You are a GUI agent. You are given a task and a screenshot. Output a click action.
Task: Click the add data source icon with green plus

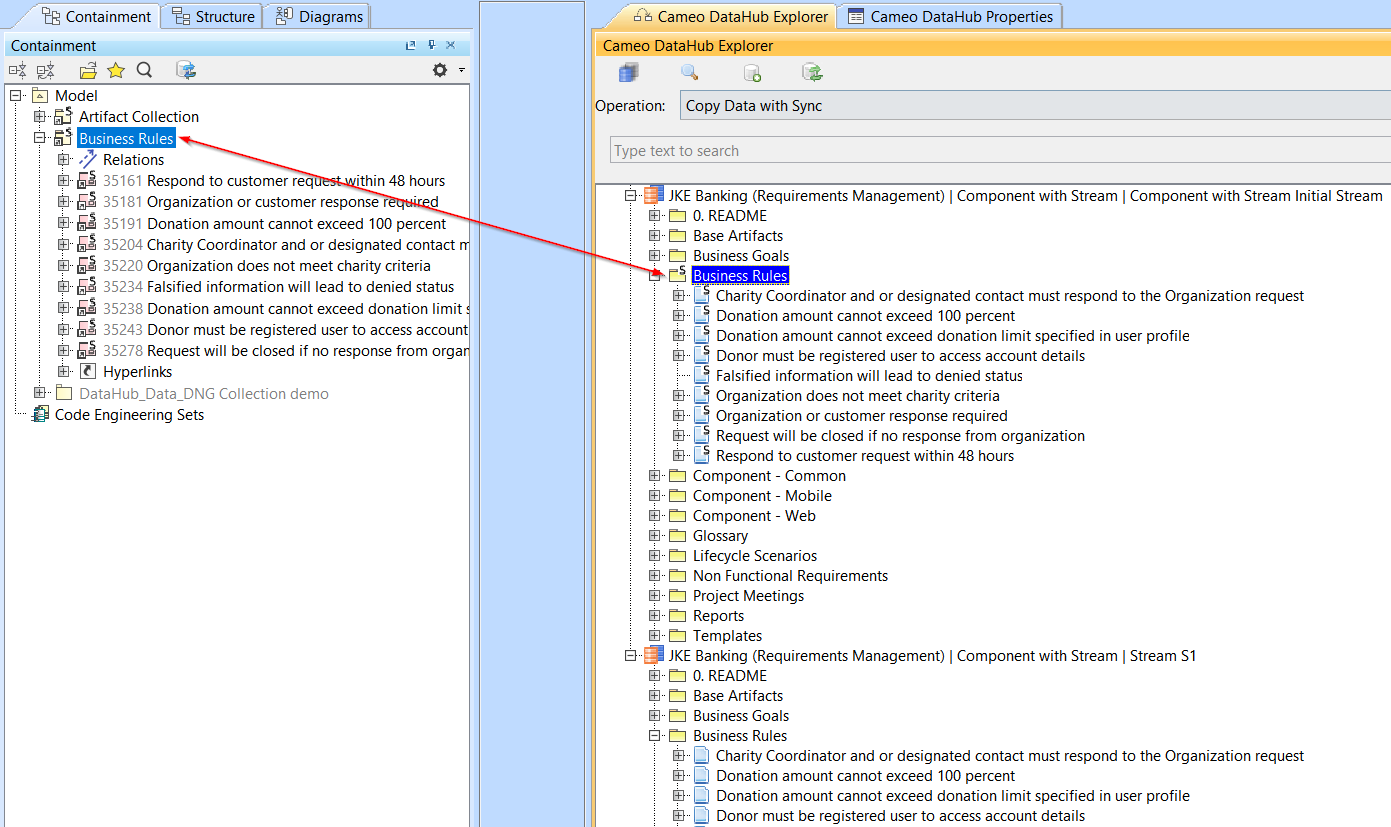(x=752, y=73)
